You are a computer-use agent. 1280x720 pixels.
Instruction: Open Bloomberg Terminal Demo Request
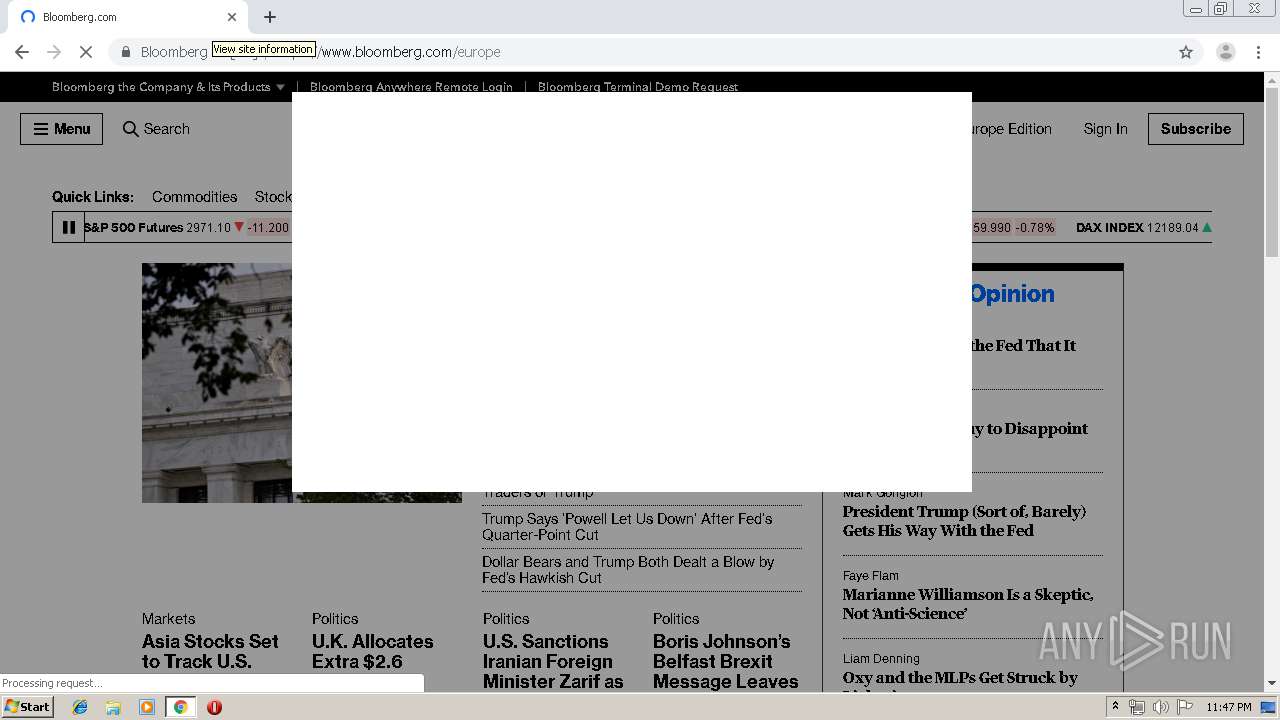[638, 87]
